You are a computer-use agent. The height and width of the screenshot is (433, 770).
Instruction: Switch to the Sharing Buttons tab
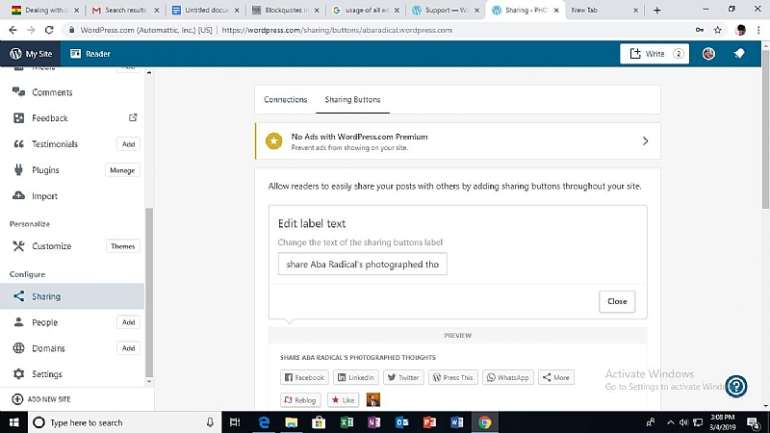point(353,100)
